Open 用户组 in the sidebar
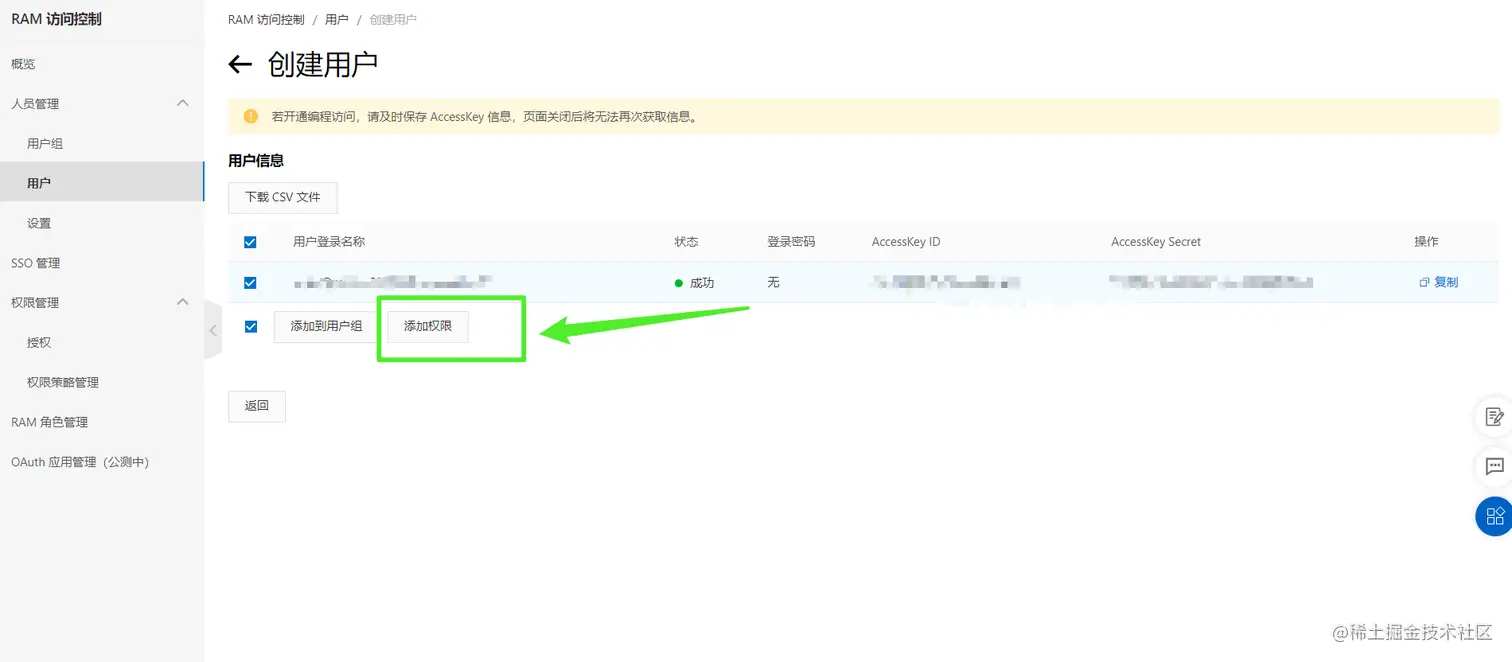Screen dimensions: 1512x662 click(x=45, y=144)
